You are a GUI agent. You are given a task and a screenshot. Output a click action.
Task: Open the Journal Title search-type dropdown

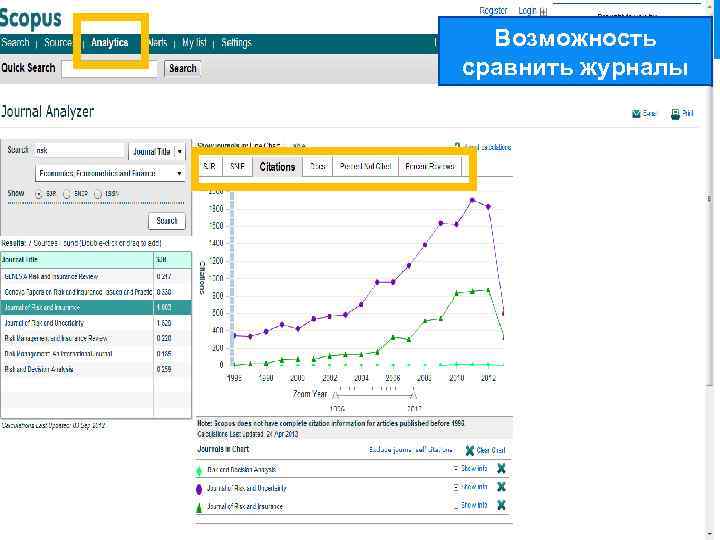click(157, 151)
